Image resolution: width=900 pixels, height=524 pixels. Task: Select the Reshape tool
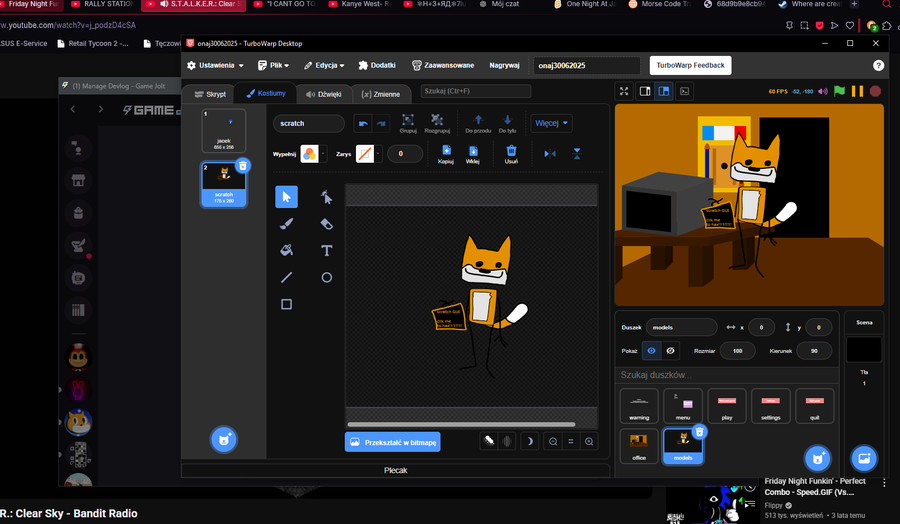[x=327, y=197]
